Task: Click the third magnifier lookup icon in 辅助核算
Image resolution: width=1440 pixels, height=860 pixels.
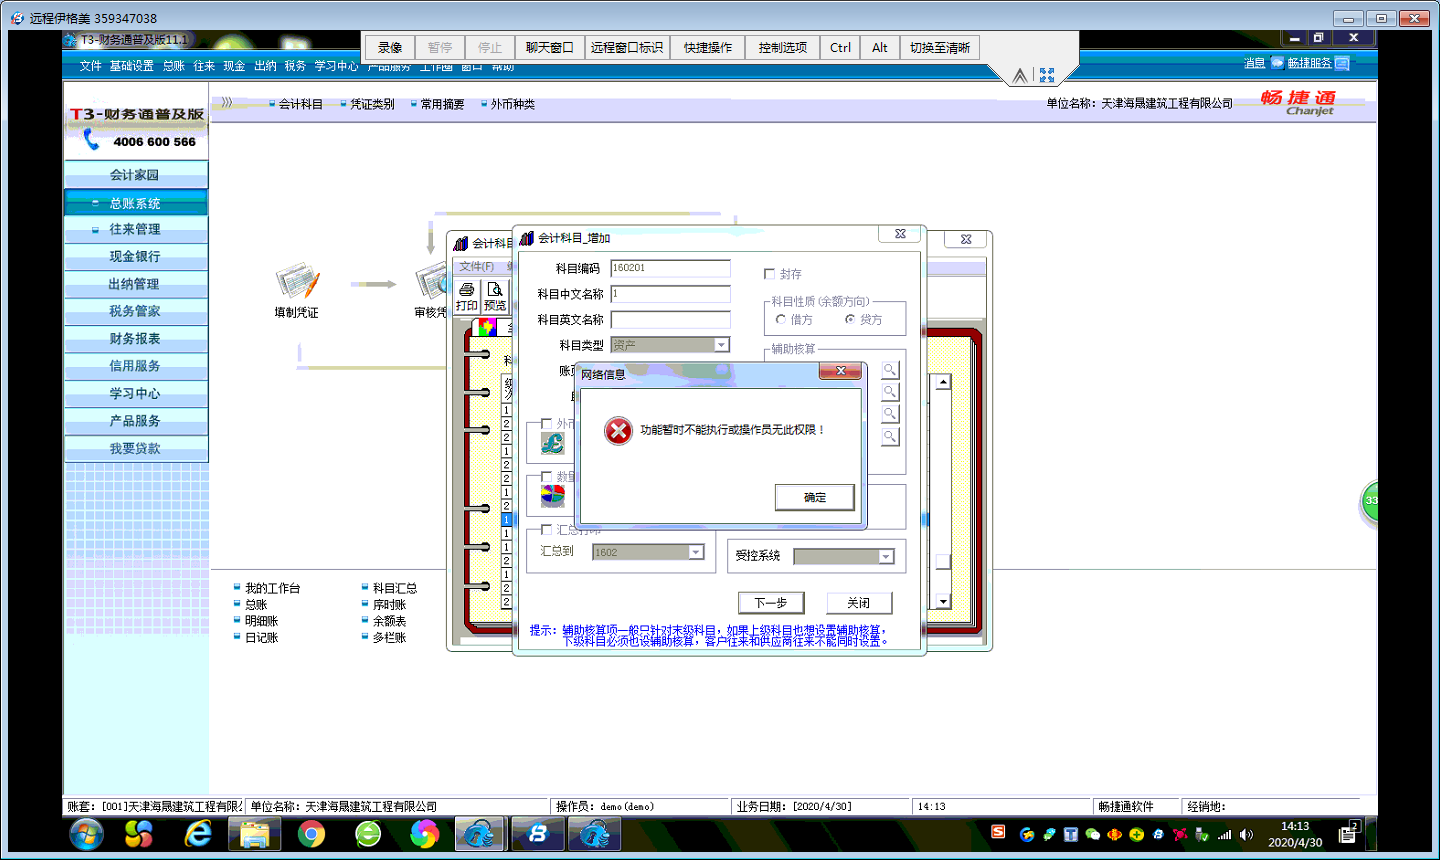Action: click(890, 414)
